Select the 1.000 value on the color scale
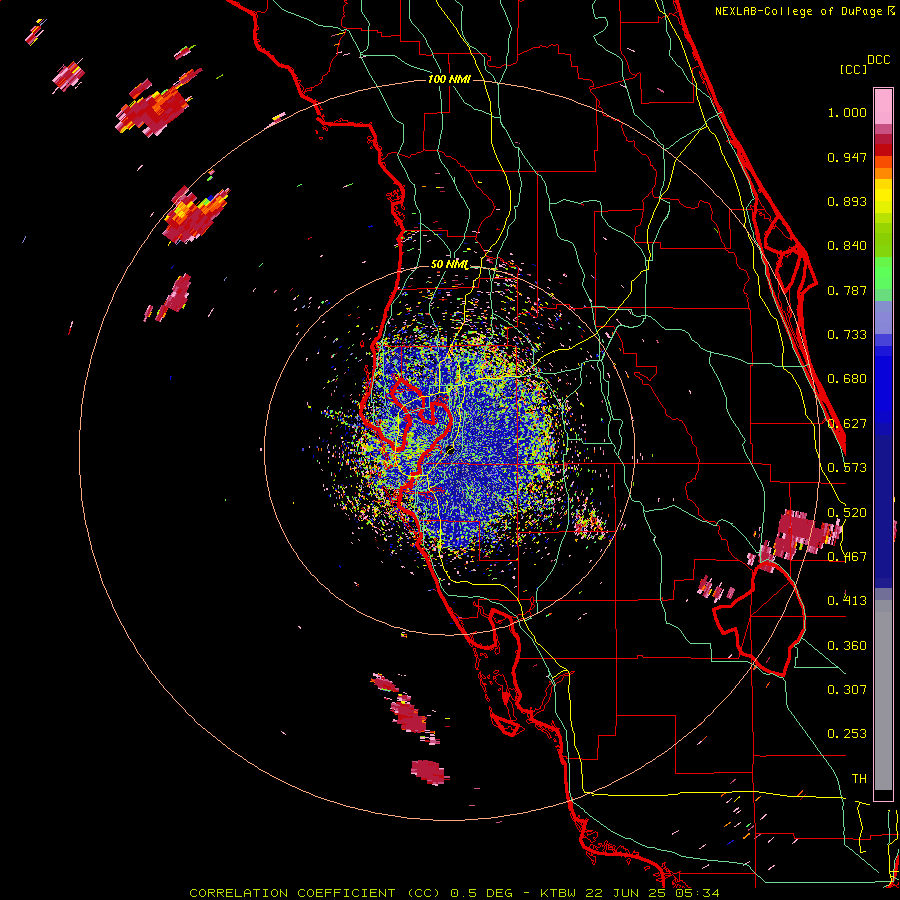The height and width of the screenshot is (900, 900). (x=847, y=112)
